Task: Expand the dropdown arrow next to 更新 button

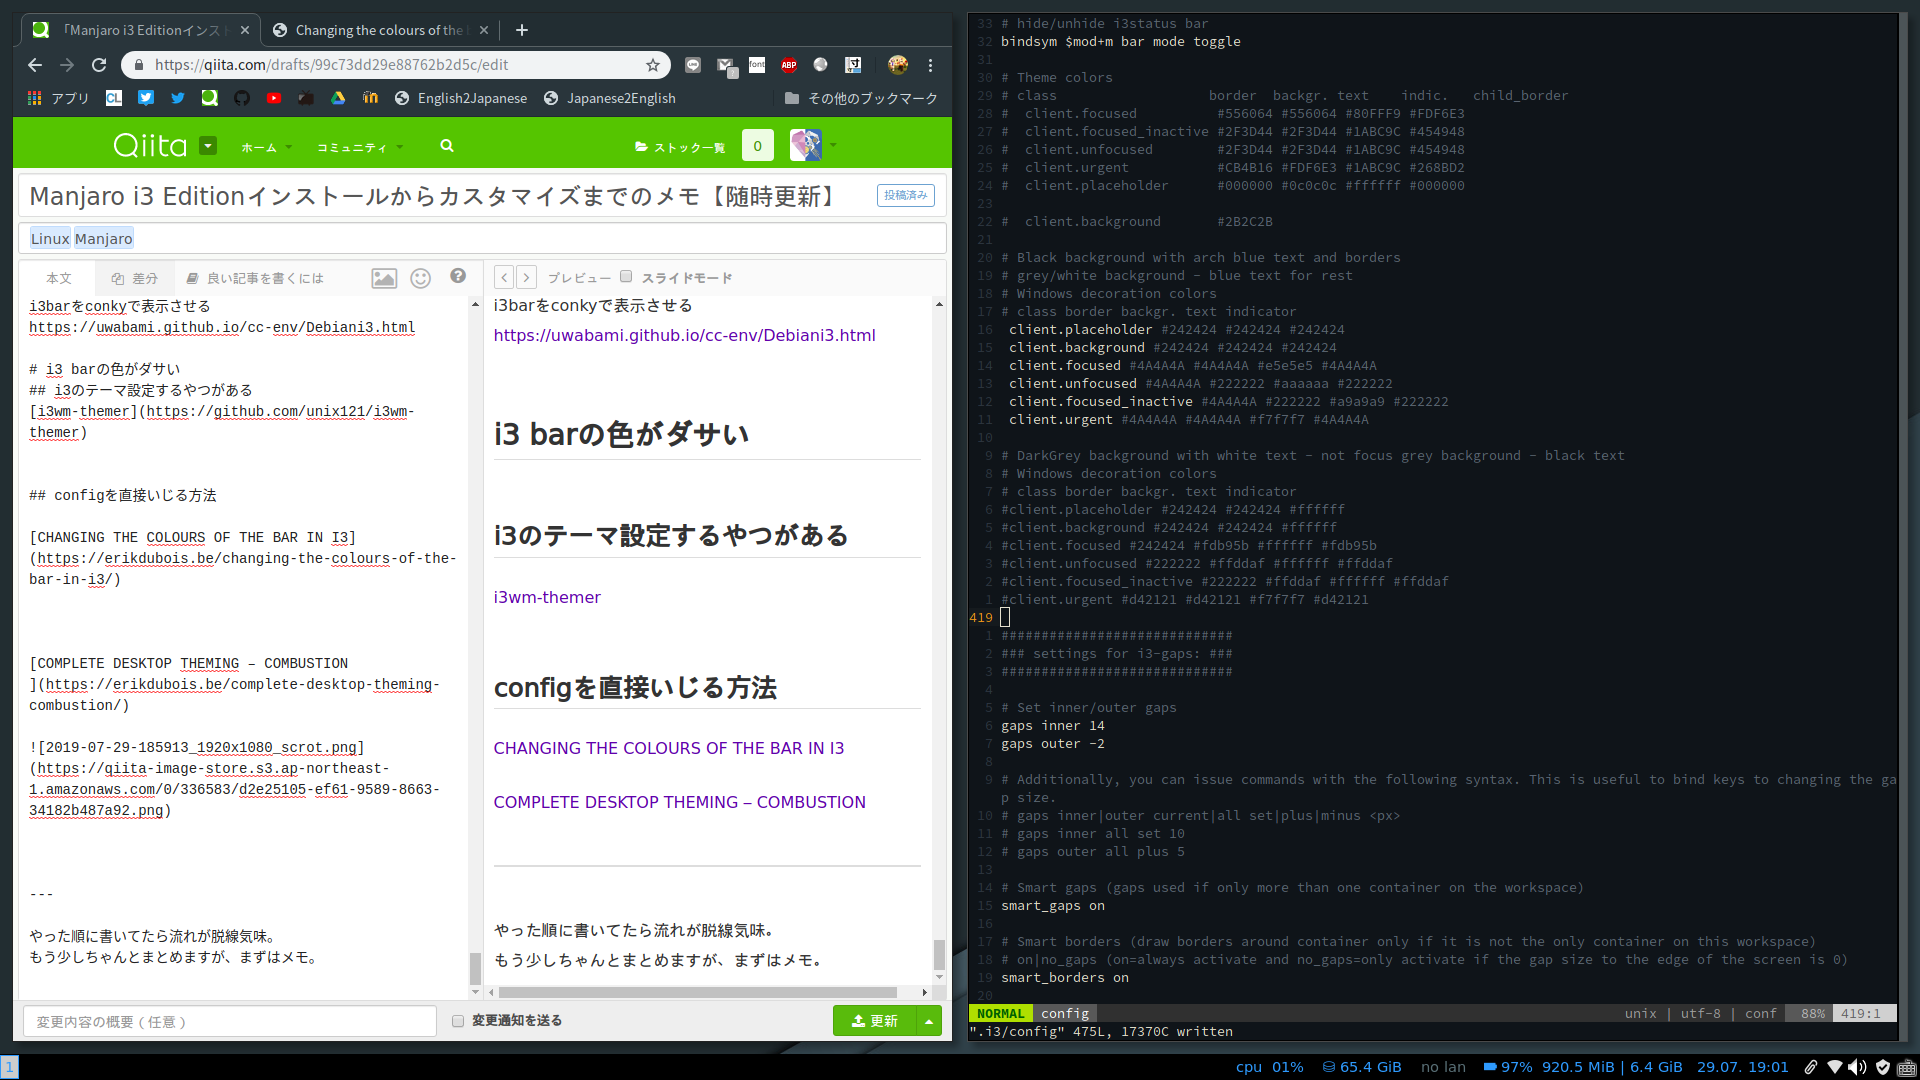Action: coord(930,1020)
